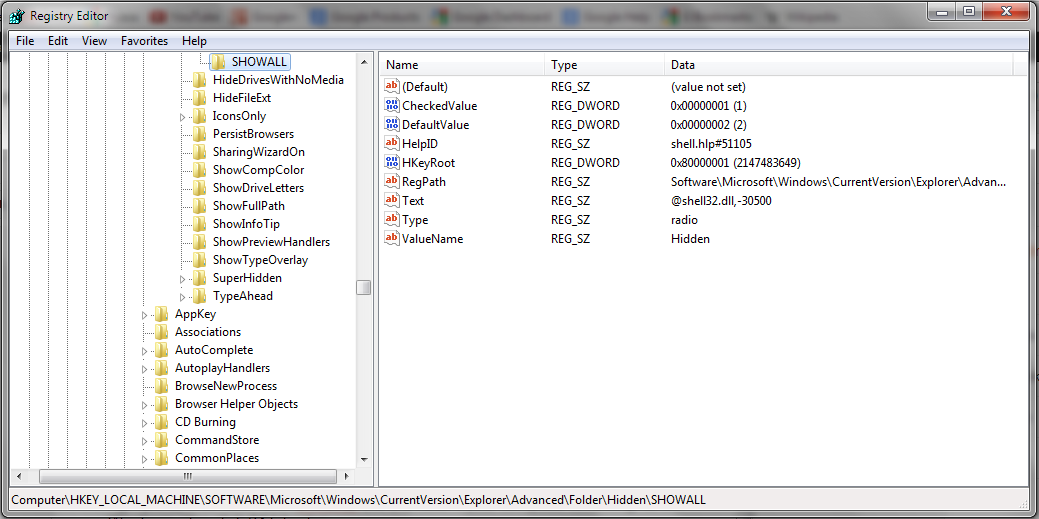
Task: Click the DWORD icon next to HKeyRoot
Action: point(392,162)
